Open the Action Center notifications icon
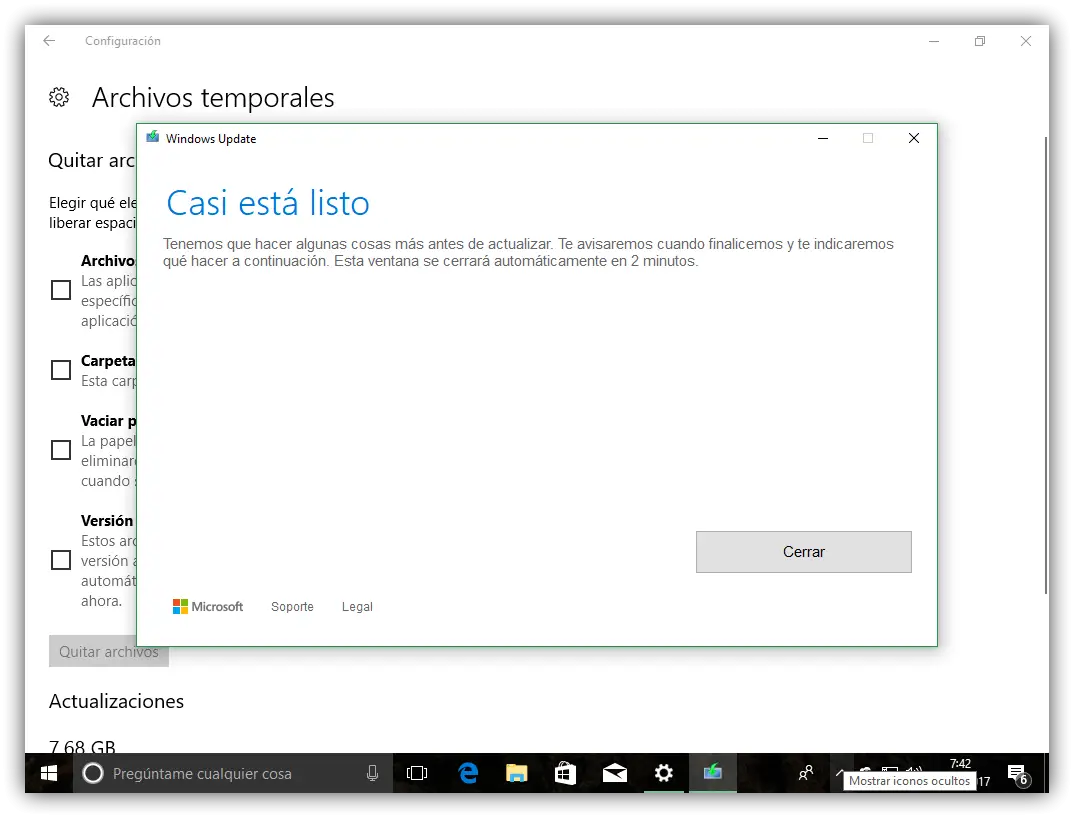The height and width of the screenshot is (818, 1074). pos(1019,774)
